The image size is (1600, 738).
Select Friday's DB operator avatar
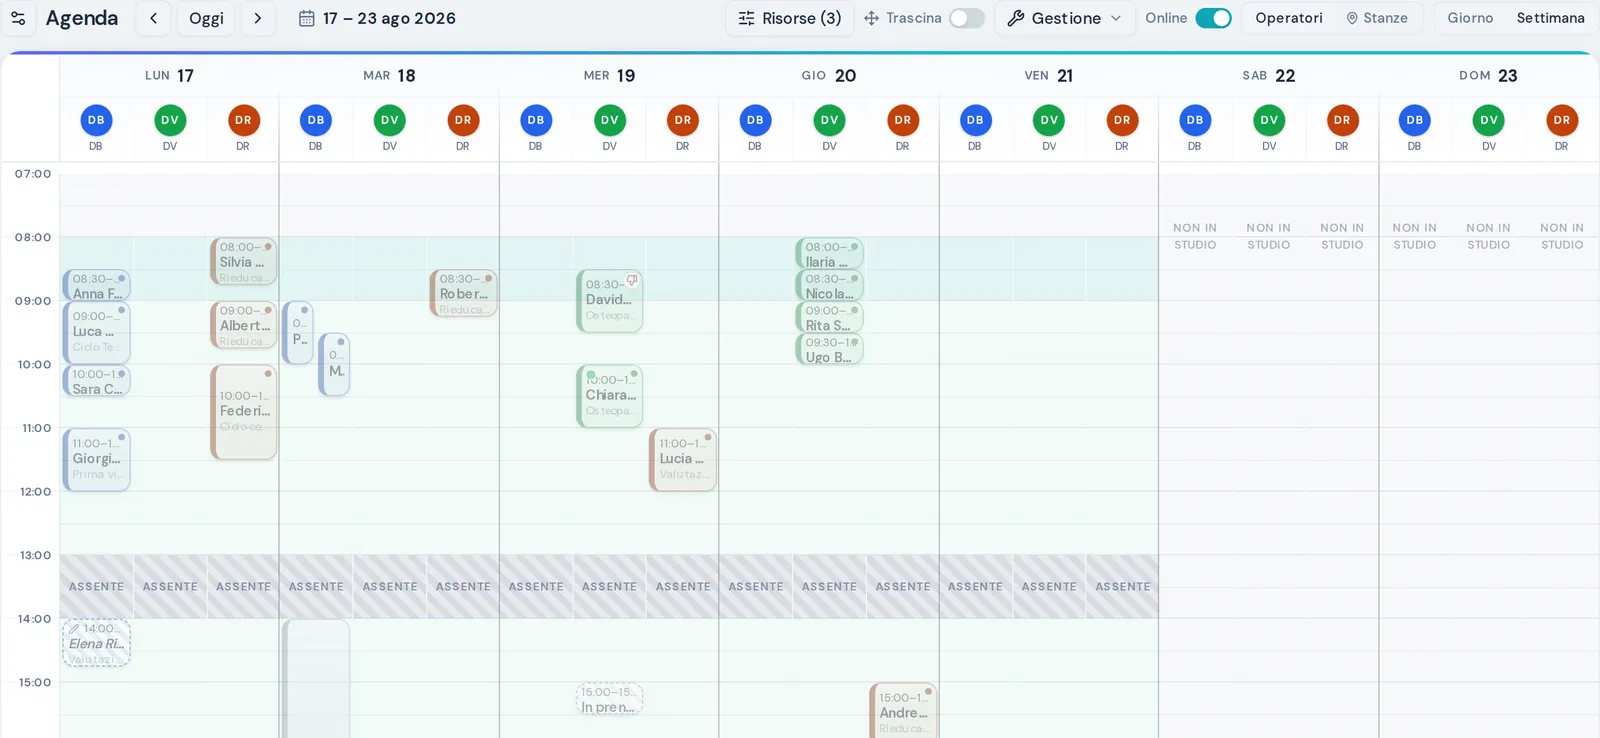pyautogui.click(x=975, y=120)
